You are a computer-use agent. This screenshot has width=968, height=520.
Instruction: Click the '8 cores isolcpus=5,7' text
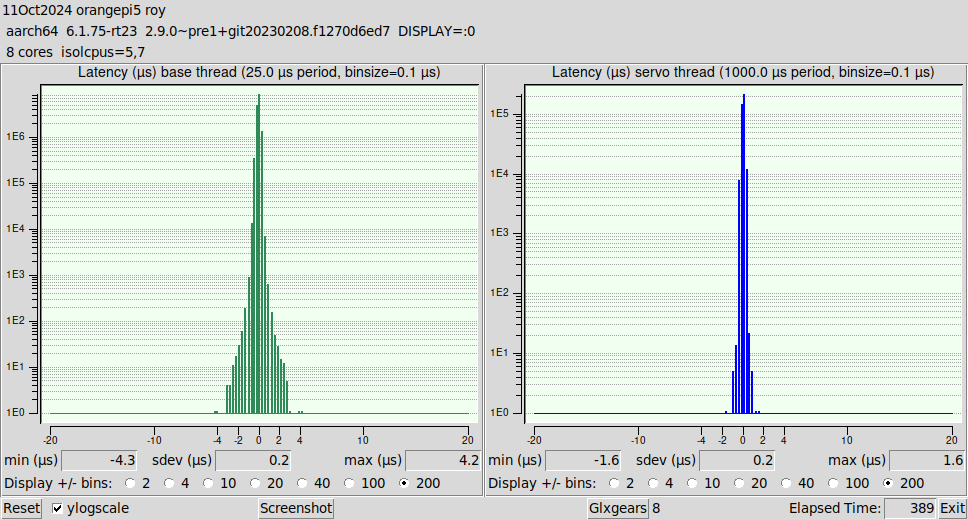[75, 52]
